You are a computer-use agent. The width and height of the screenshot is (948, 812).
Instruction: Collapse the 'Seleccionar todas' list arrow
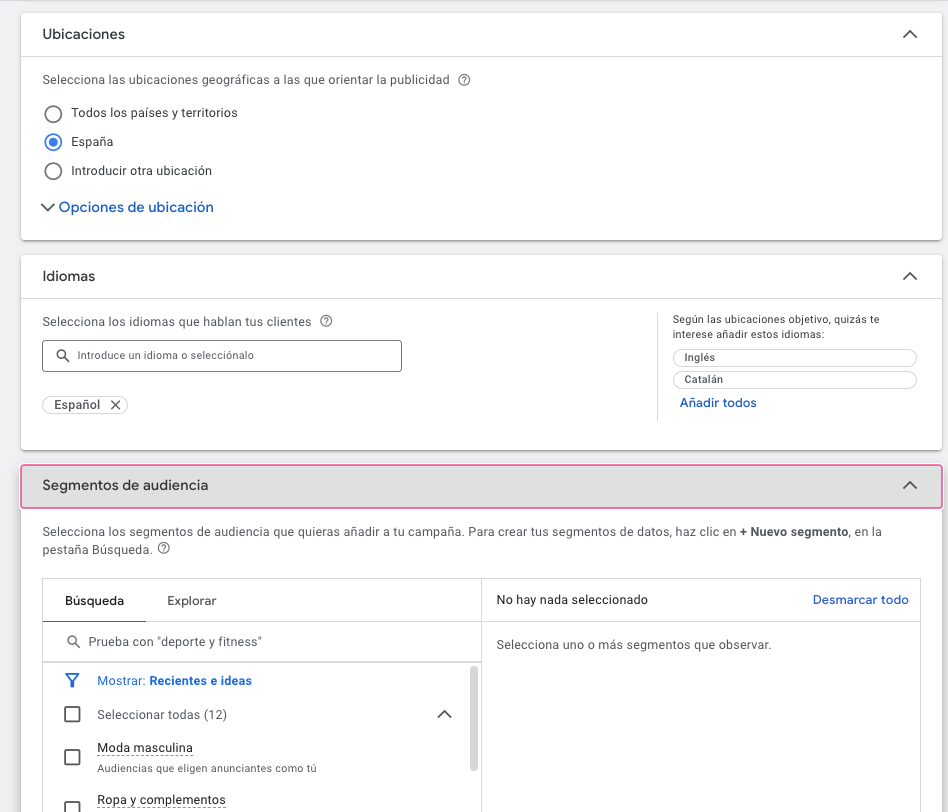[x=444, y=714]
